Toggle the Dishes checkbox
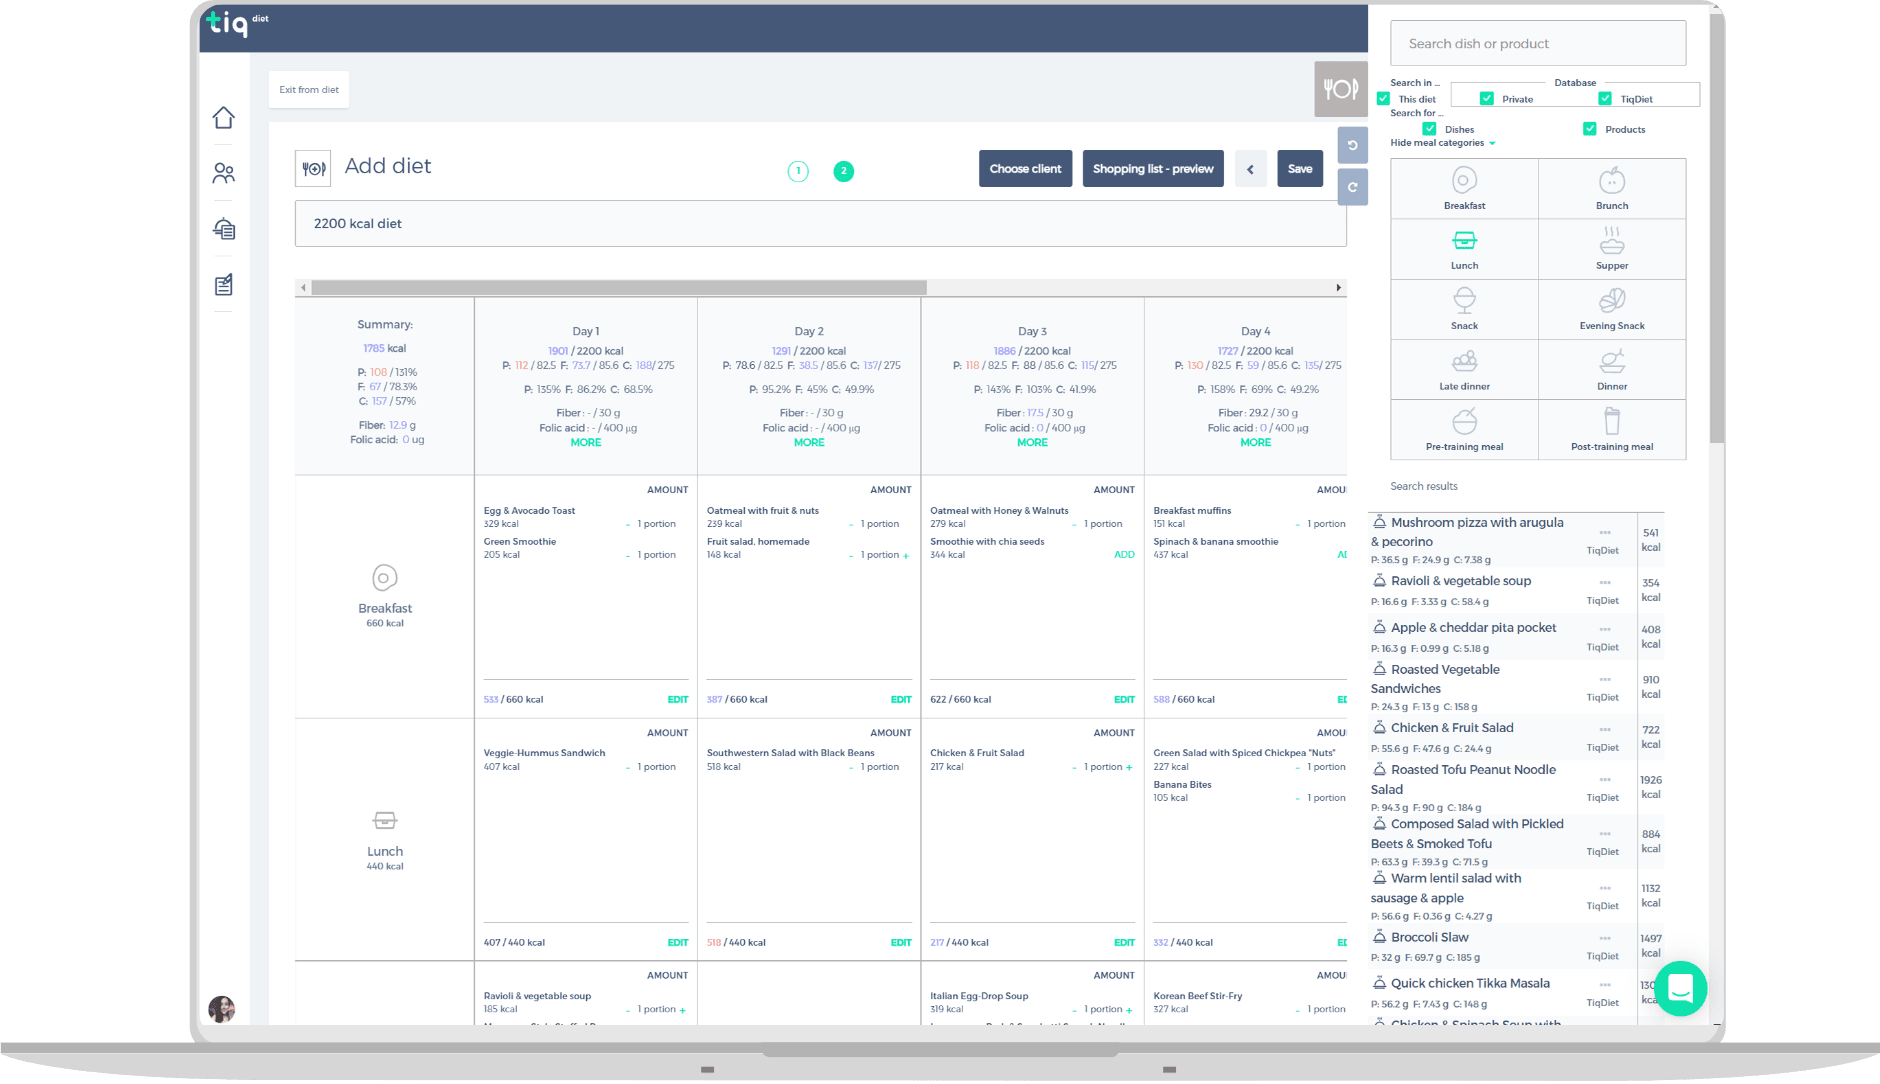 1429,129
